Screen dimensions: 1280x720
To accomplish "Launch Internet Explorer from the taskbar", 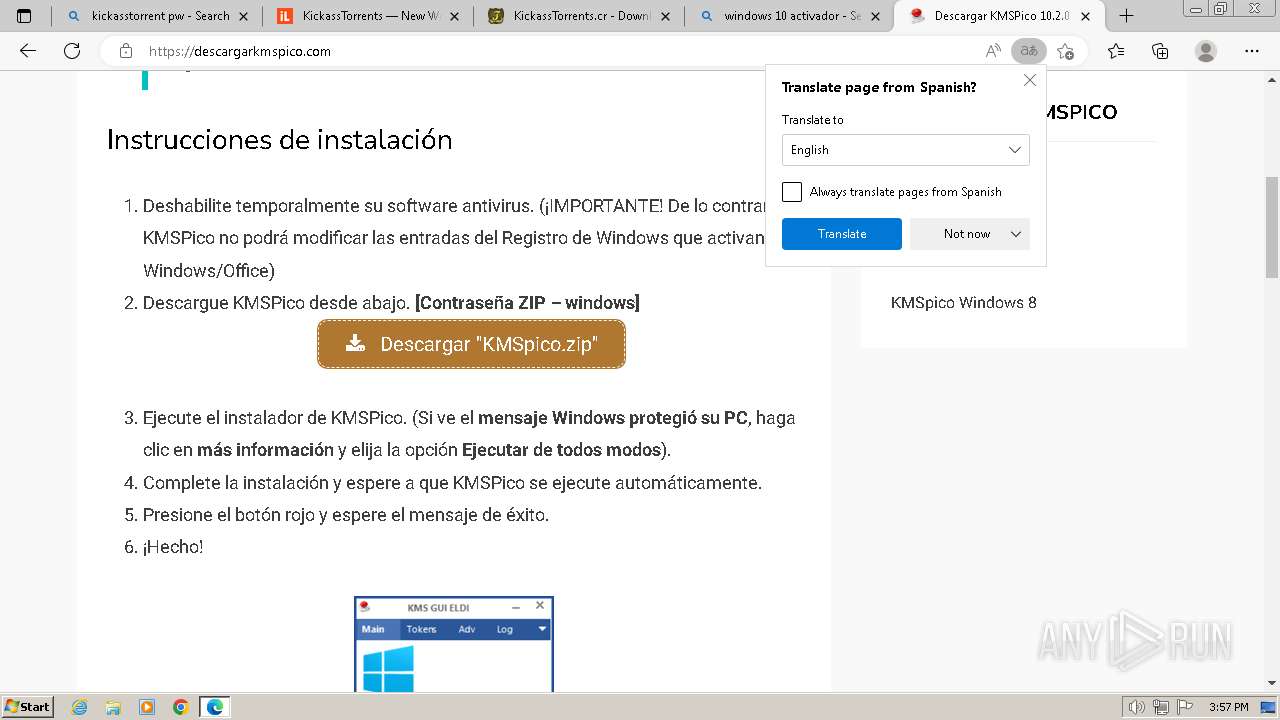I will click(x=80, y=707).
